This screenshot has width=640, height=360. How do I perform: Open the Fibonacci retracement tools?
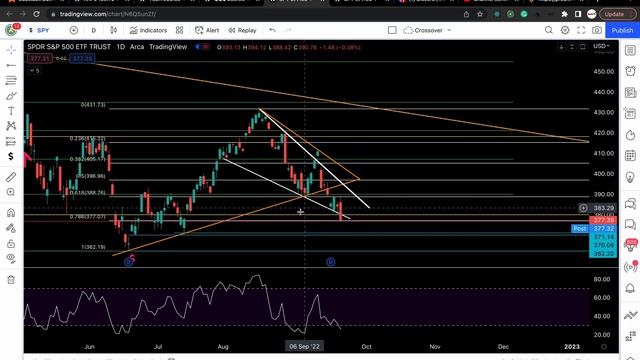[11, 80]
